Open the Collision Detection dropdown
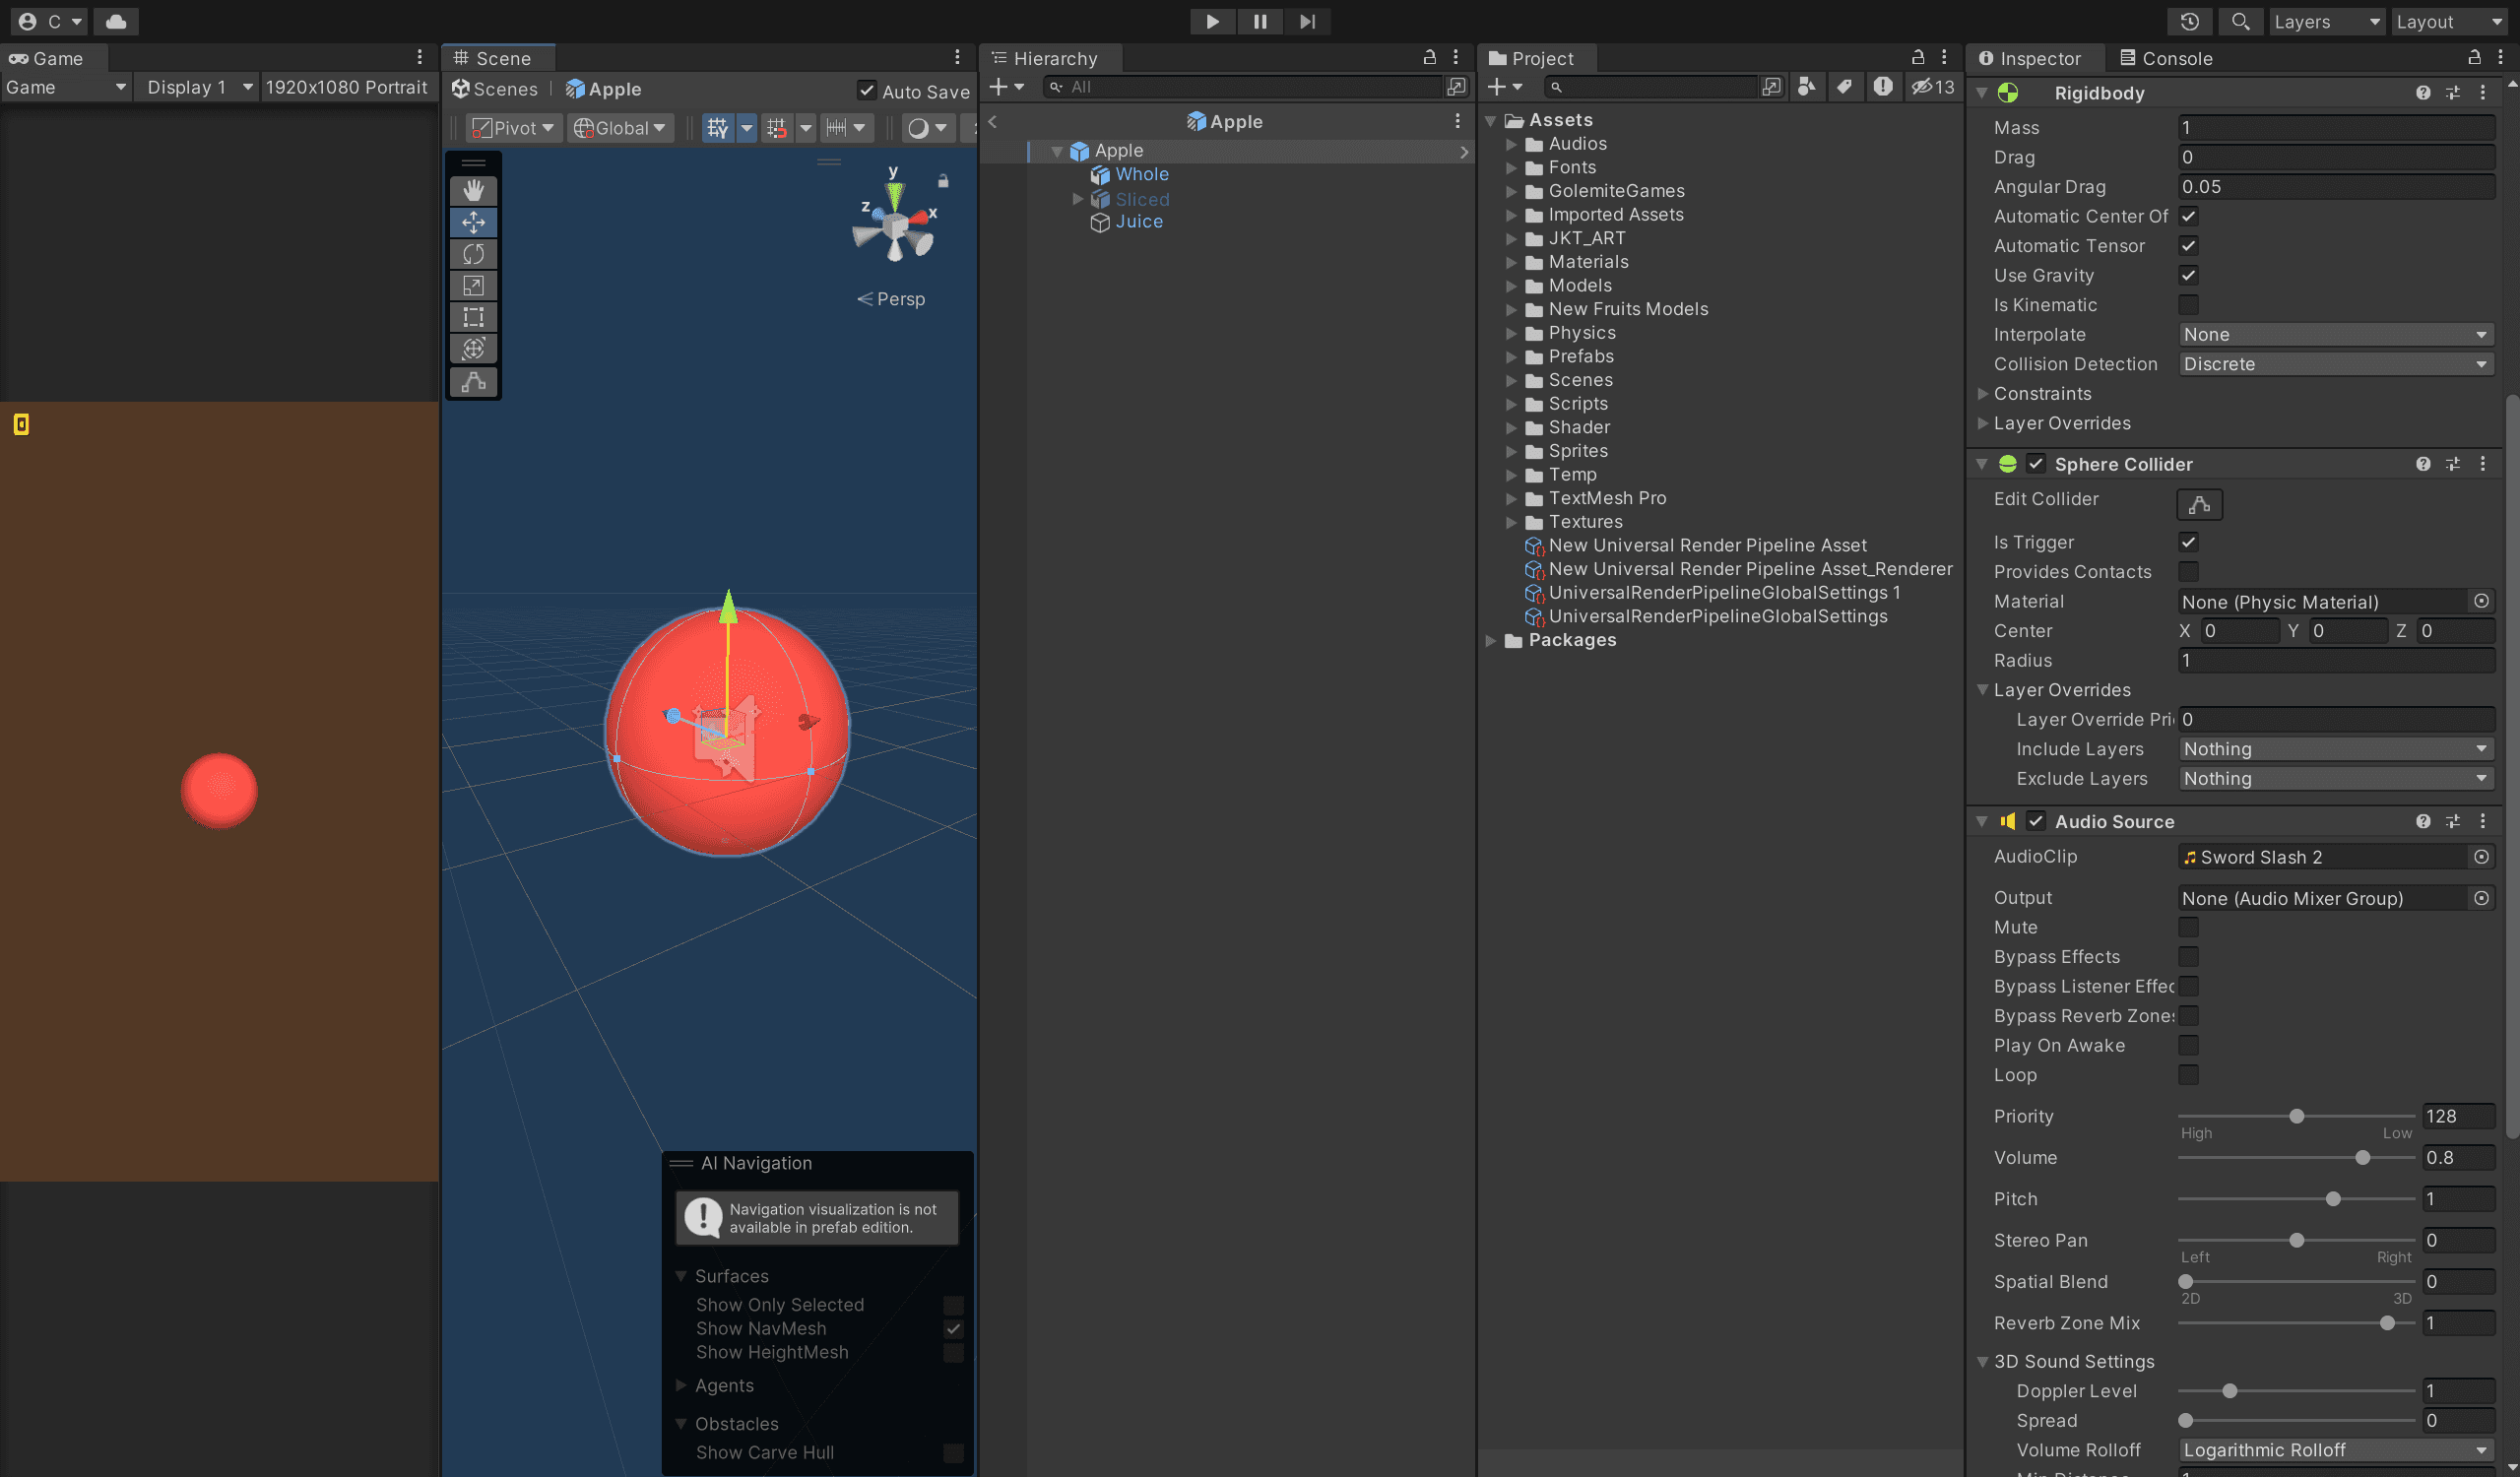2520x1477 pixels. (x=2334, y=364)
